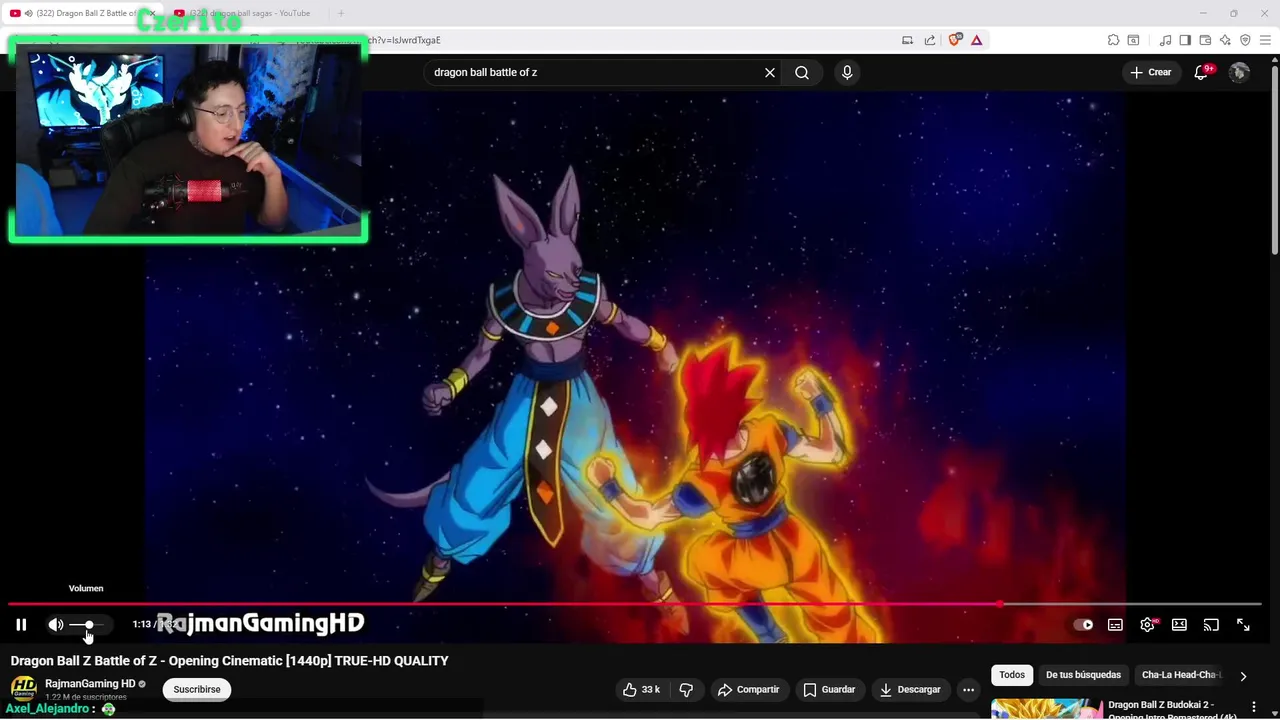This screenshot has width=1280, height=720.
Task: Turn on subtitles with the captions icon
Action: point(1115,625)
